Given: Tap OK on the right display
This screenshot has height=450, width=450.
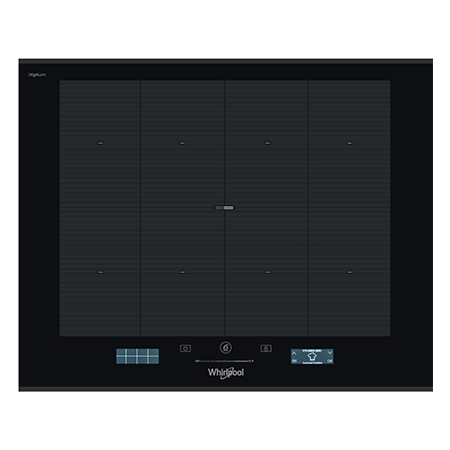Looking at the screenshot, I should tap(330, 361).
